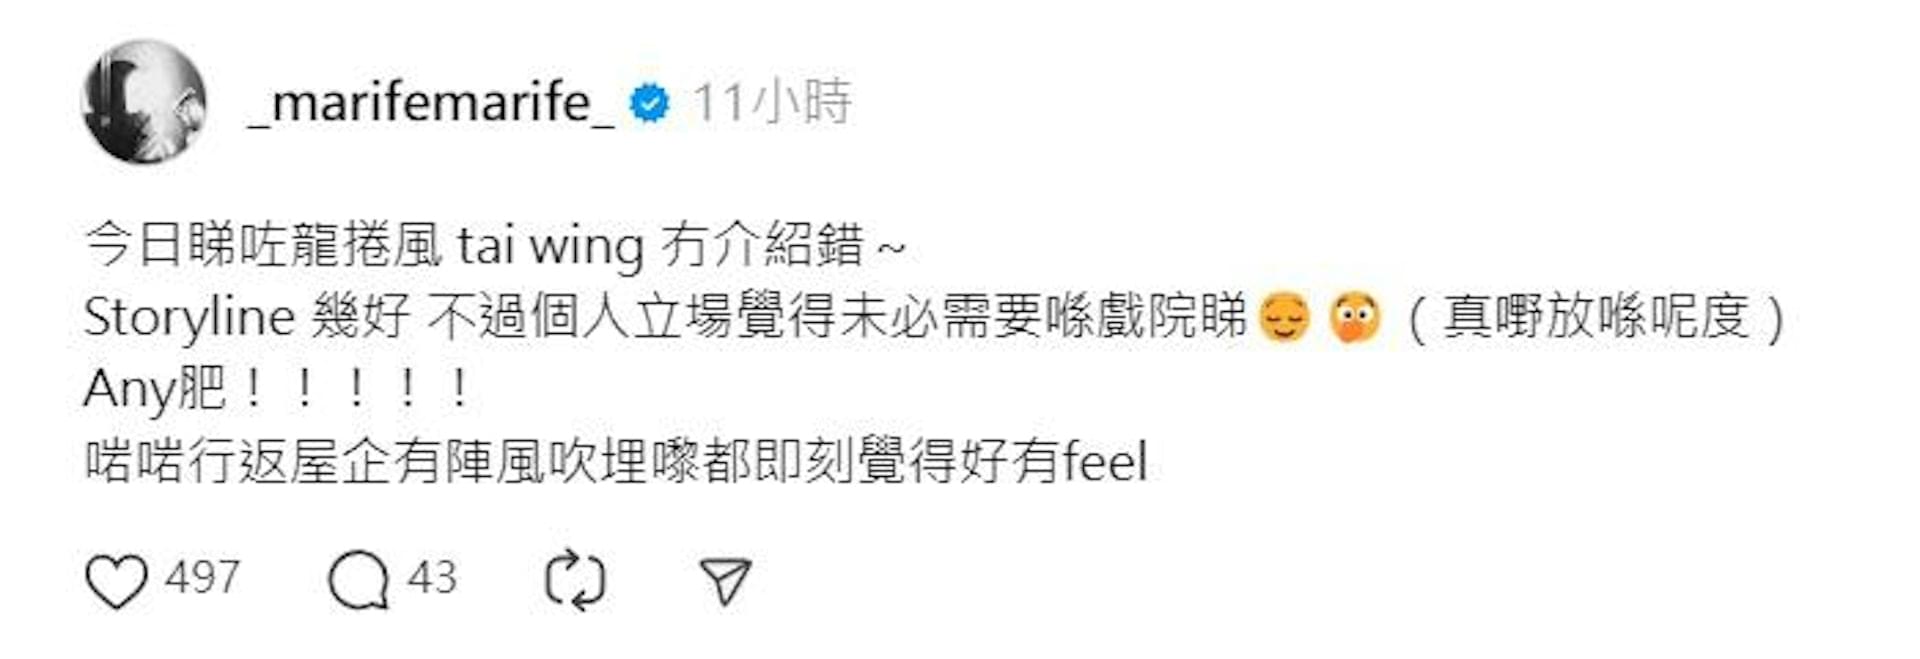This screenshot has height=659, width=1920.
Task: Click the parenthetical text 真嘢放喺呢度
Action: pos(1595,318)
